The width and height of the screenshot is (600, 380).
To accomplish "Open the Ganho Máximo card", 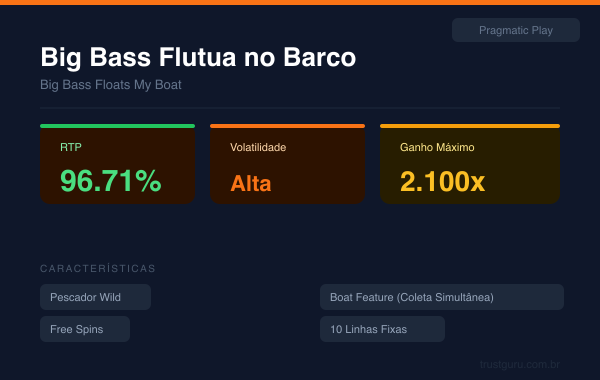I will click(x=470, y=164).
